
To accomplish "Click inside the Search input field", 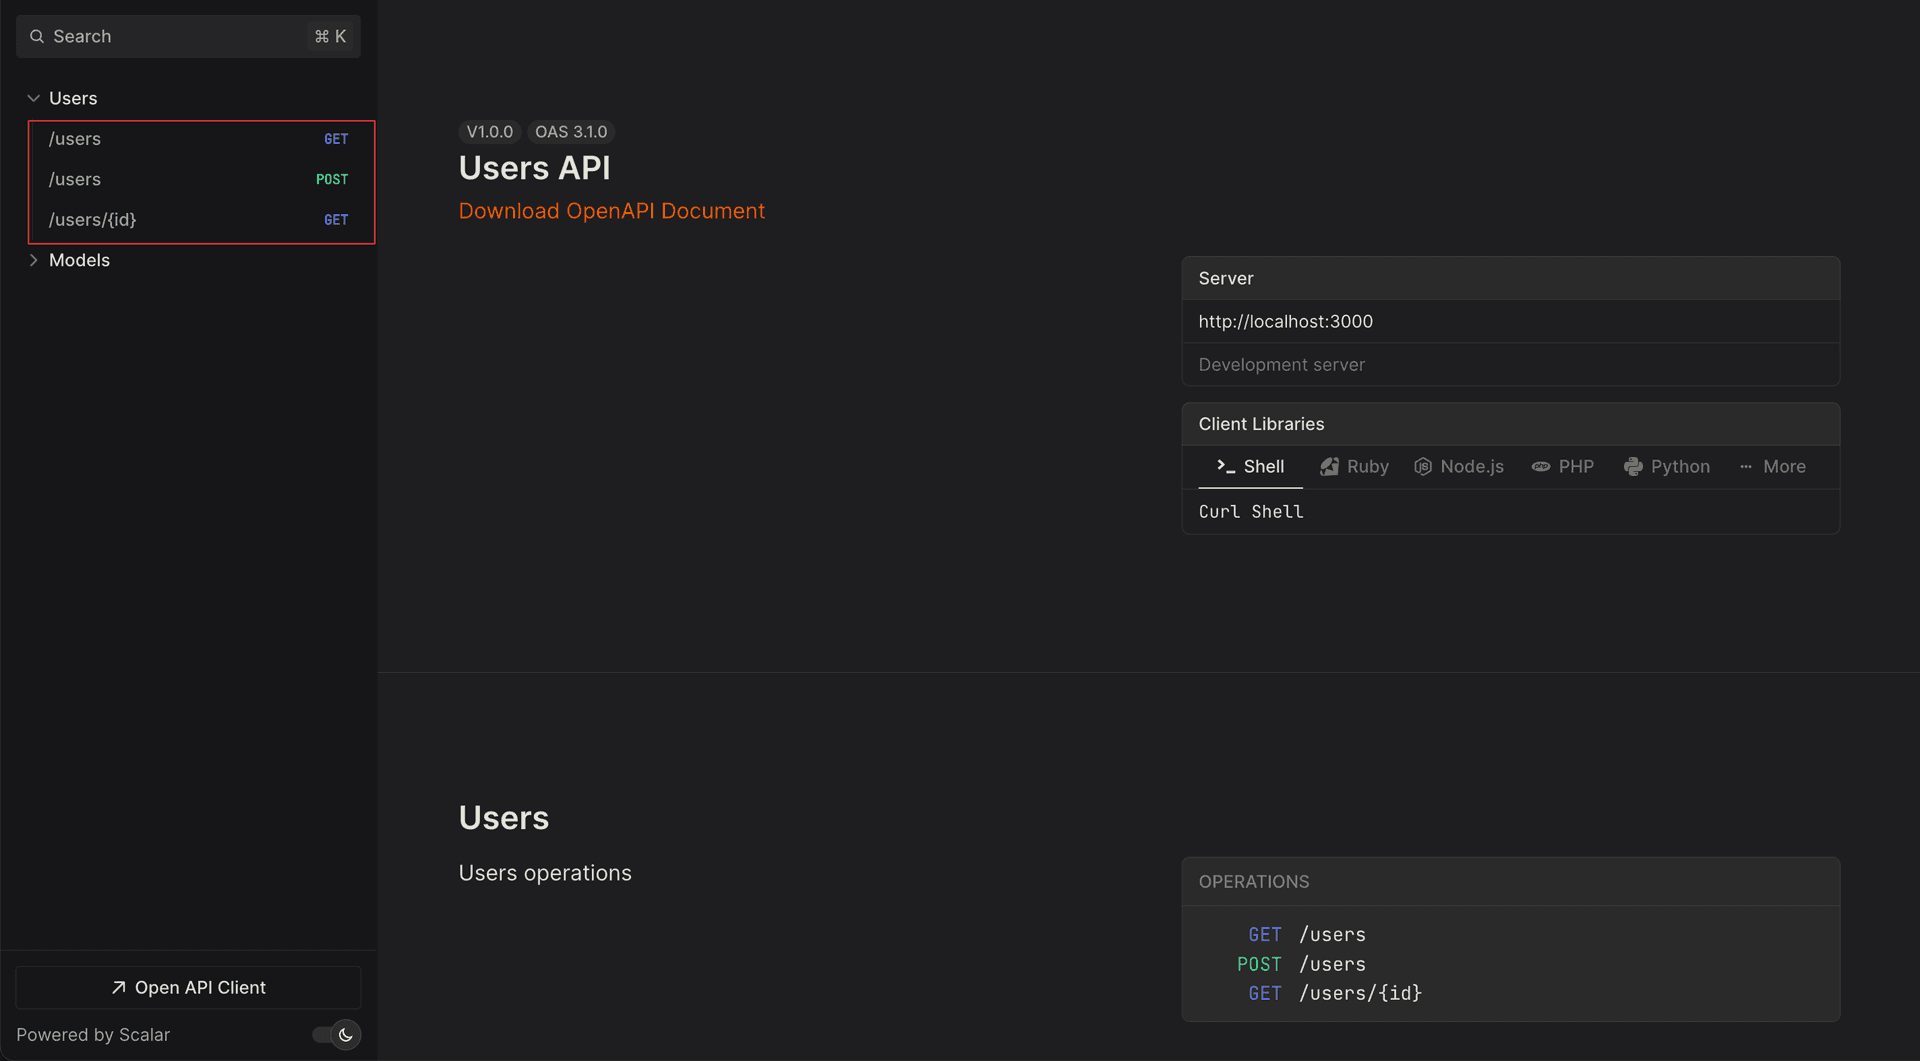I will coord(160,36).
